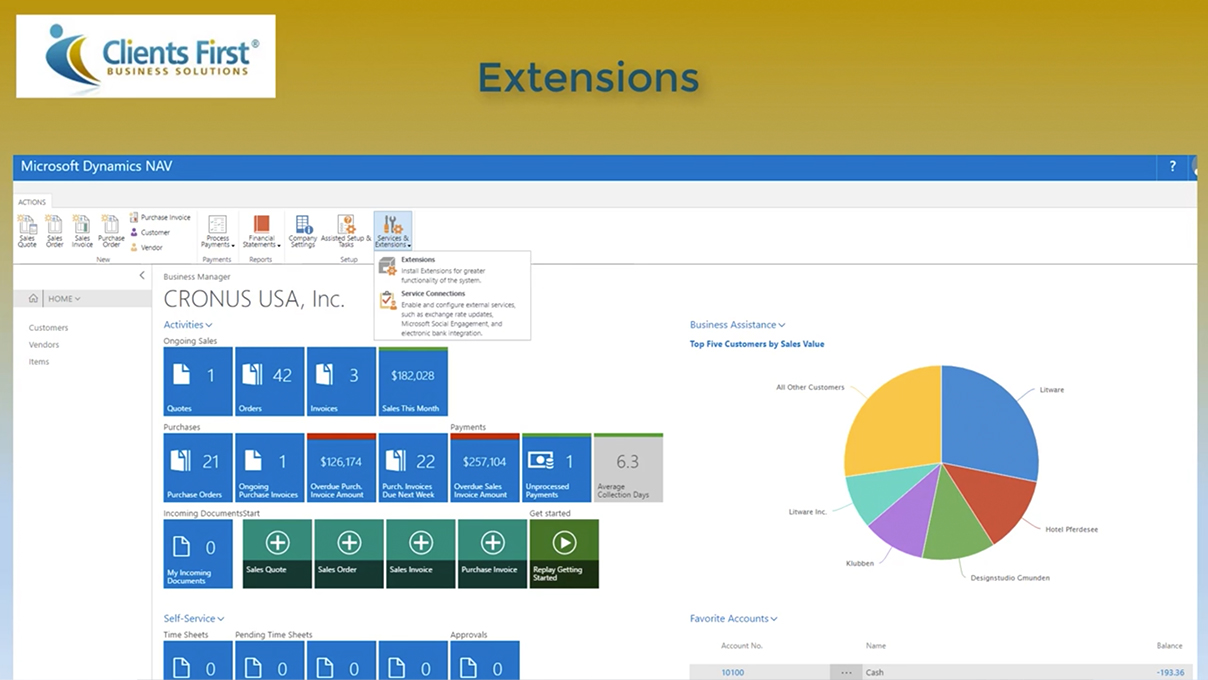Viewport: 1208px width, 680px height.
Task: Click the Cash name cell
Action: 875,672
